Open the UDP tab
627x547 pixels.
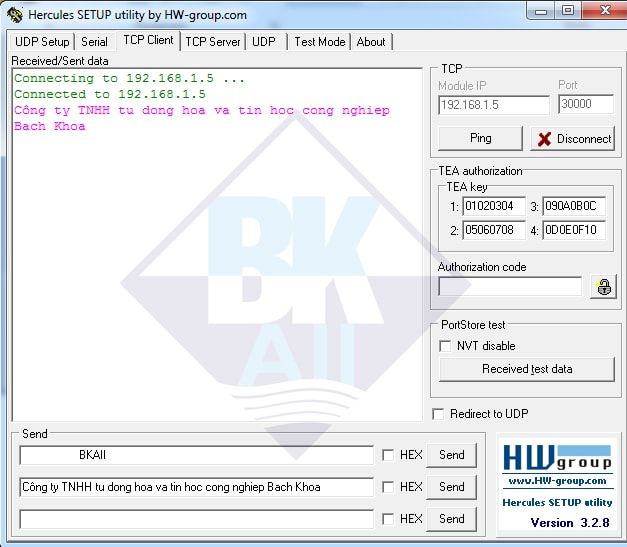click(264, 42)
